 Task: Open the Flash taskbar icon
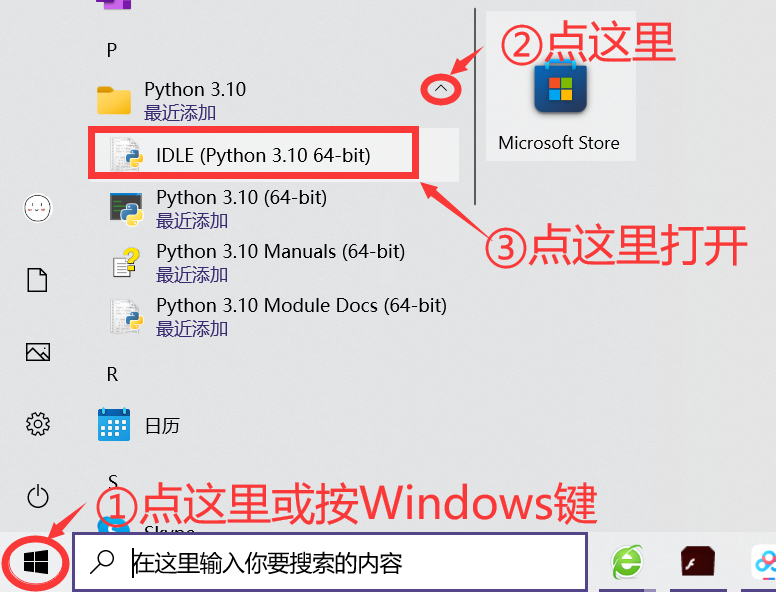697,561
